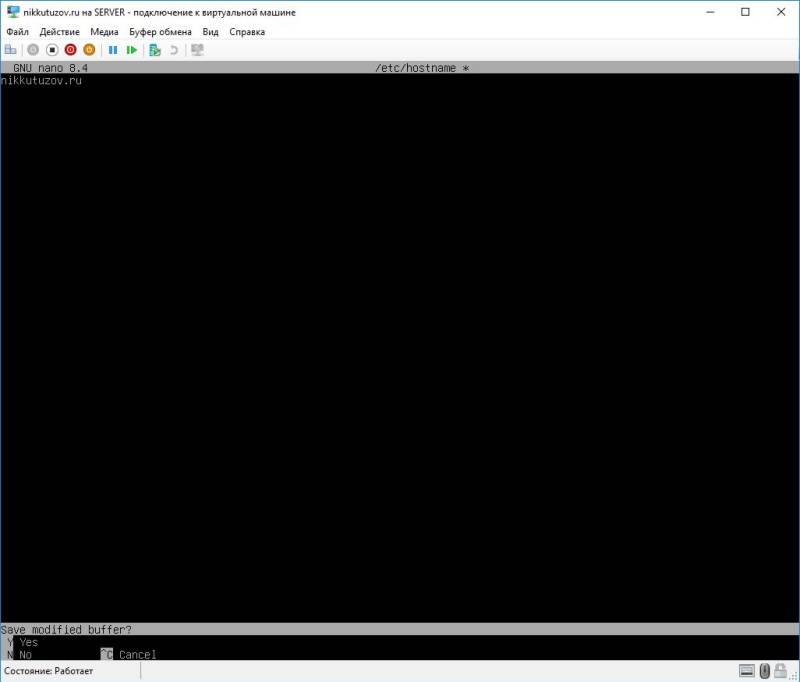Save the virtual machine state icon

87,49
